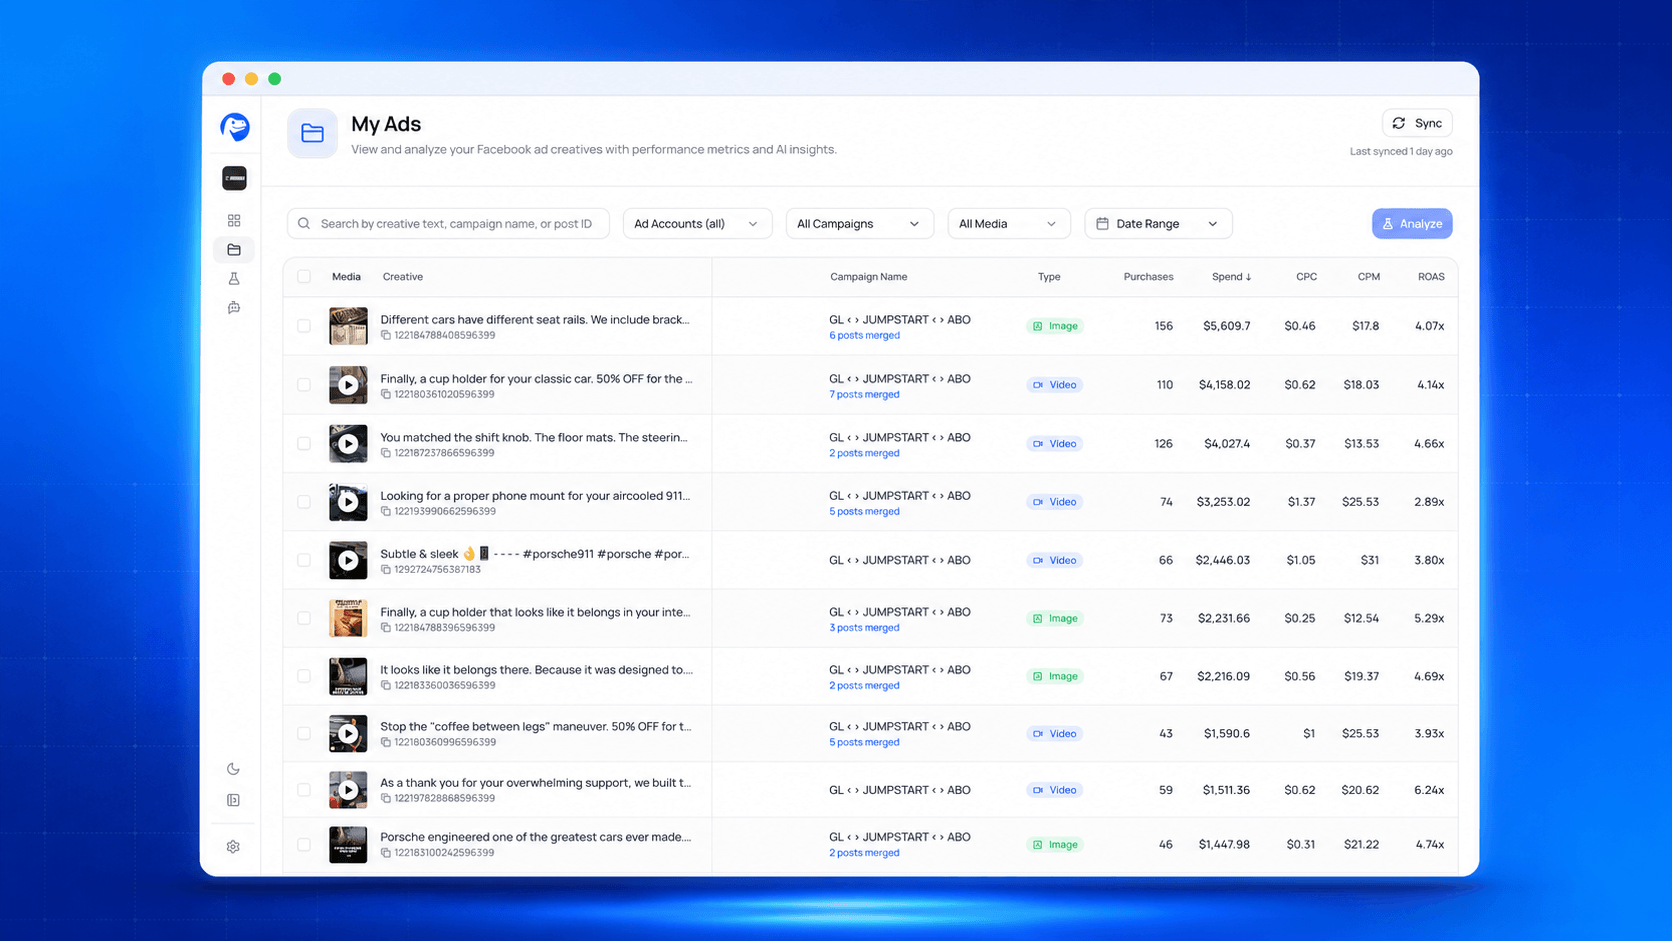Screen dimensions: 1672x941
Task: Open the Porsche engineered ad thumbnail
Action: click(x=348, y=845)
